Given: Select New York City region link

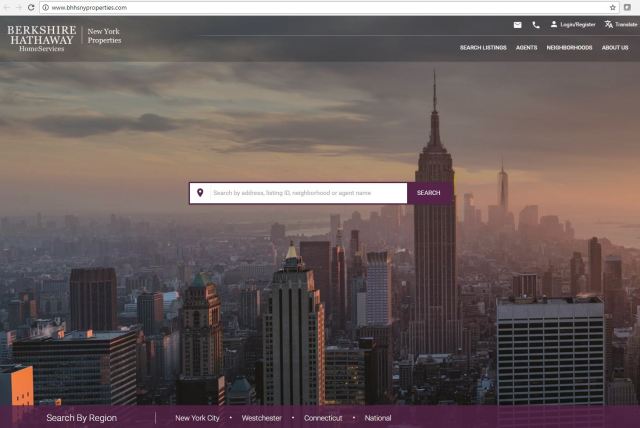Looking at the screenshot, I should click(197, 418).
